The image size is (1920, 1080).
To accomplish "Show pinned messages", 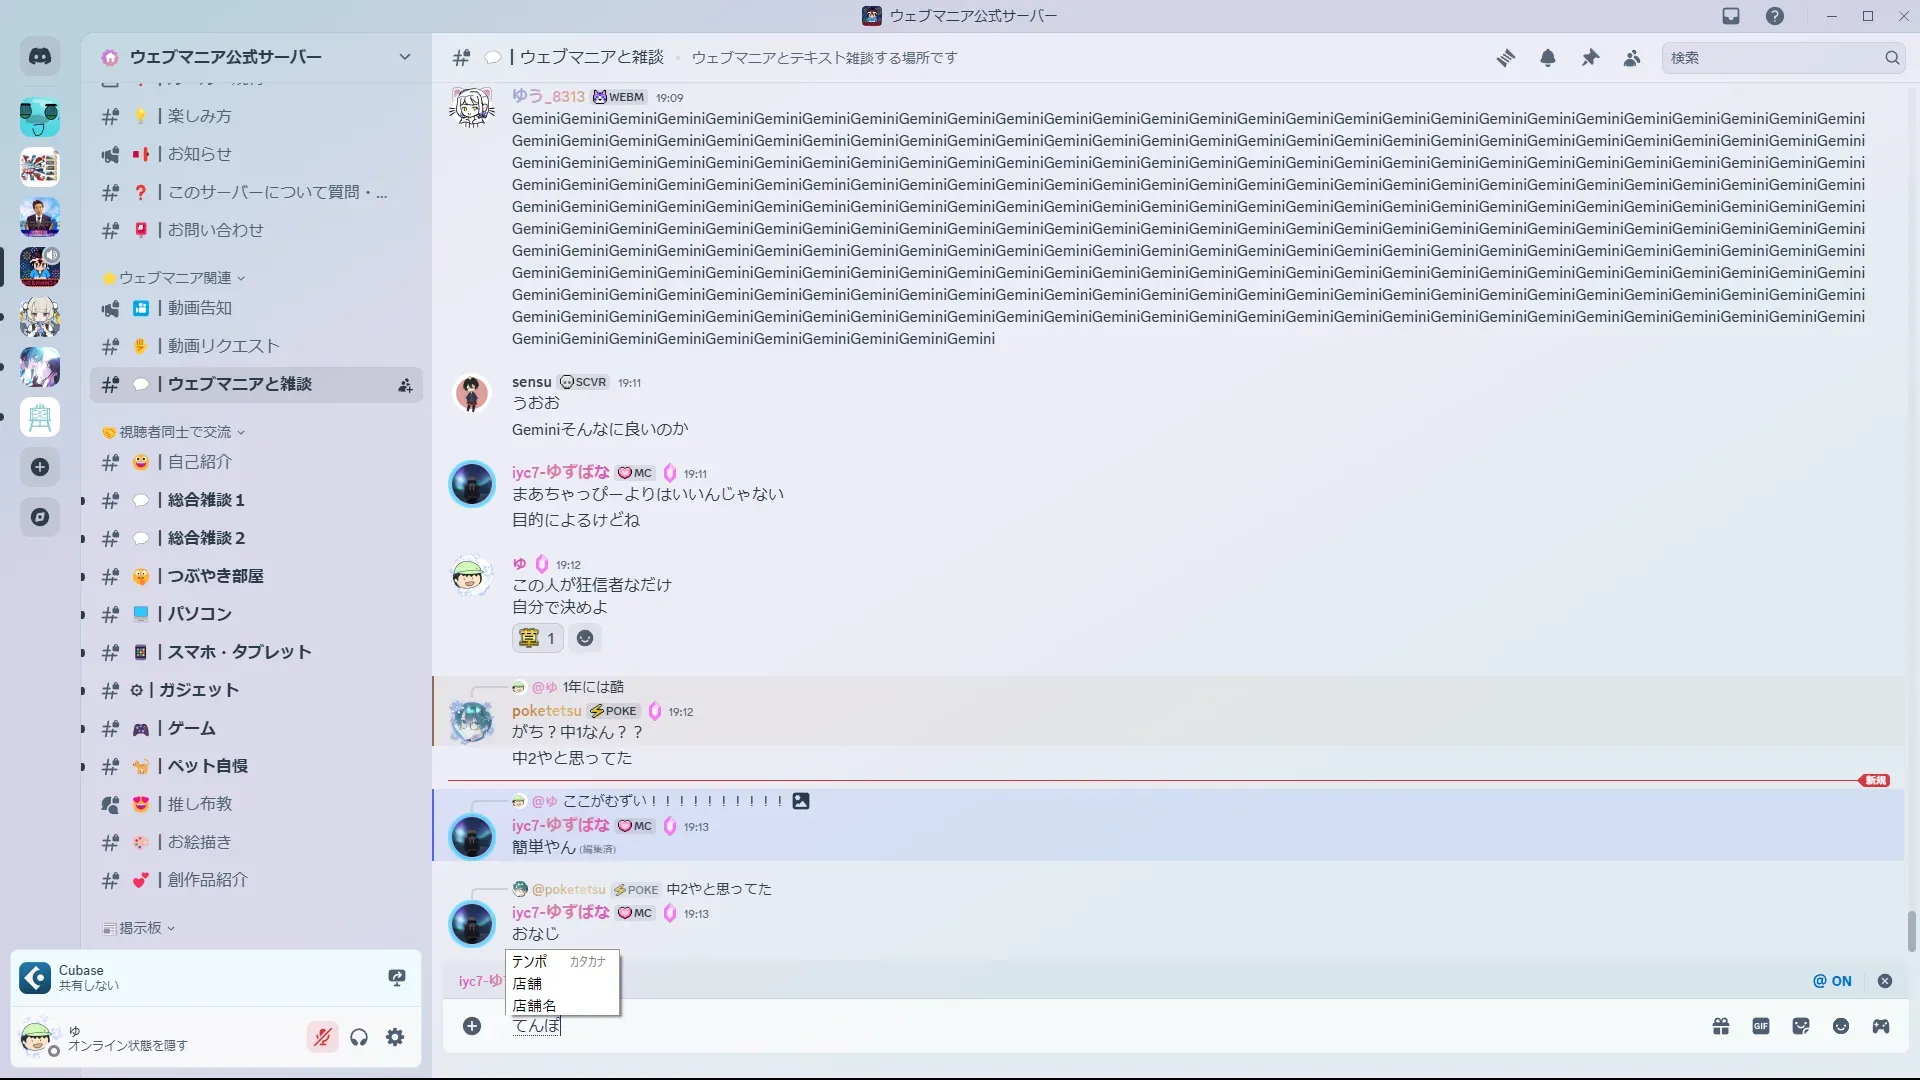I will pyautogui.click(x=1590, y=58).
